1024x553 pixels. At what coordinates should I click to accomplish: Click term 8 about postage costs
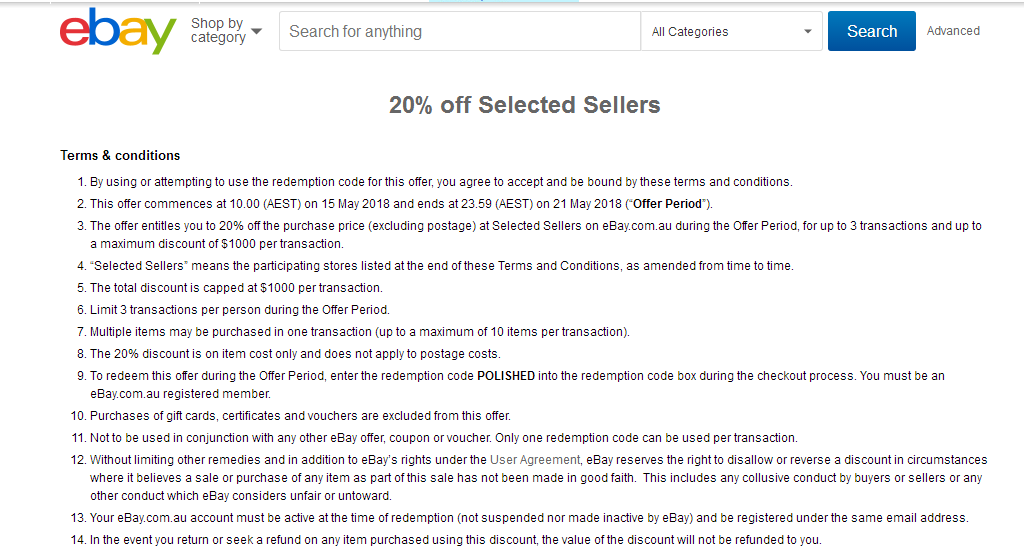[295, 354]
